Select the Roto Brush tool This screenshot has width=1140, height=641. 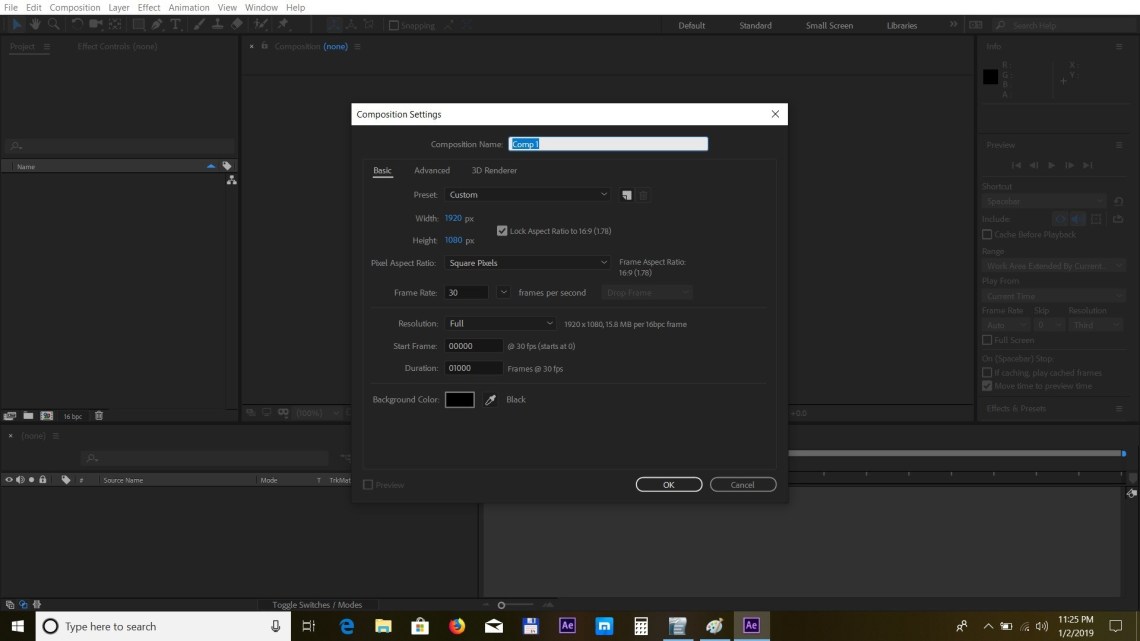point(260,25)
